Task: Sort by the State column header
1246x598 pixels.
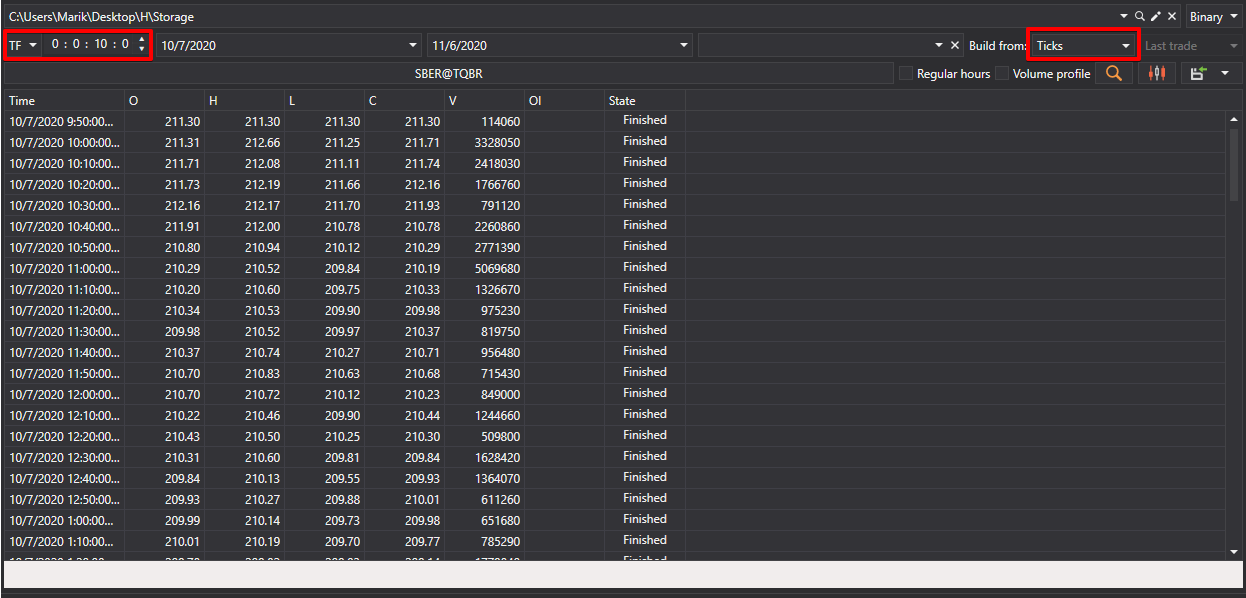Action: pyautogui.click(x=645, y=100)
